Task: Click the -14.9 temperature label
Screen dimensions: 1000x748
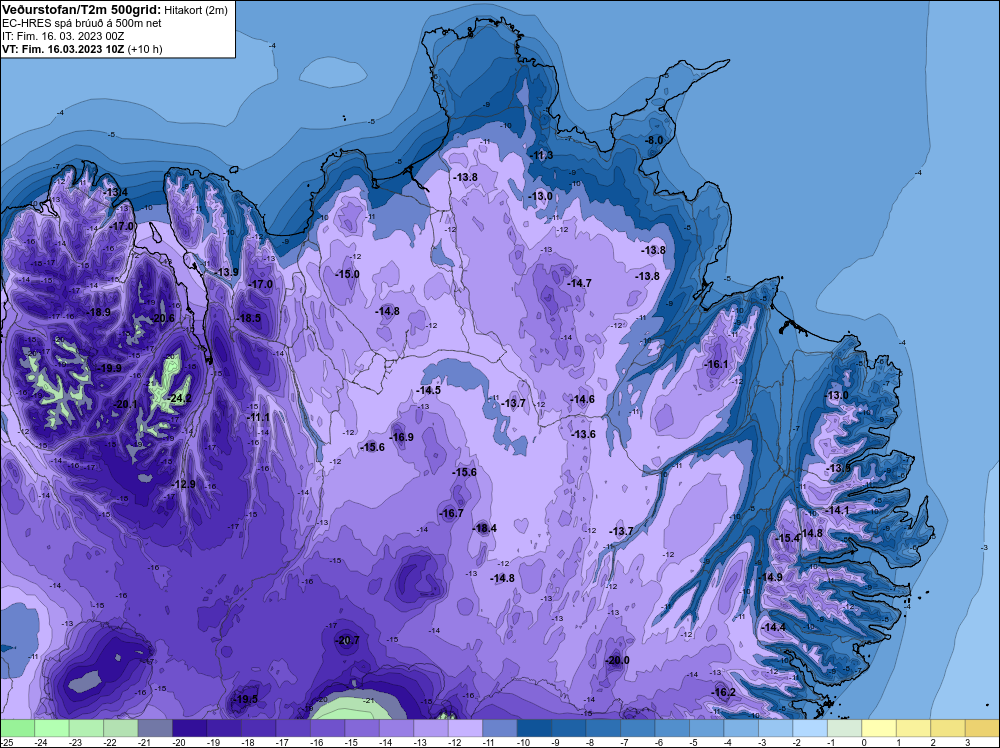Action: pos(771,577)
